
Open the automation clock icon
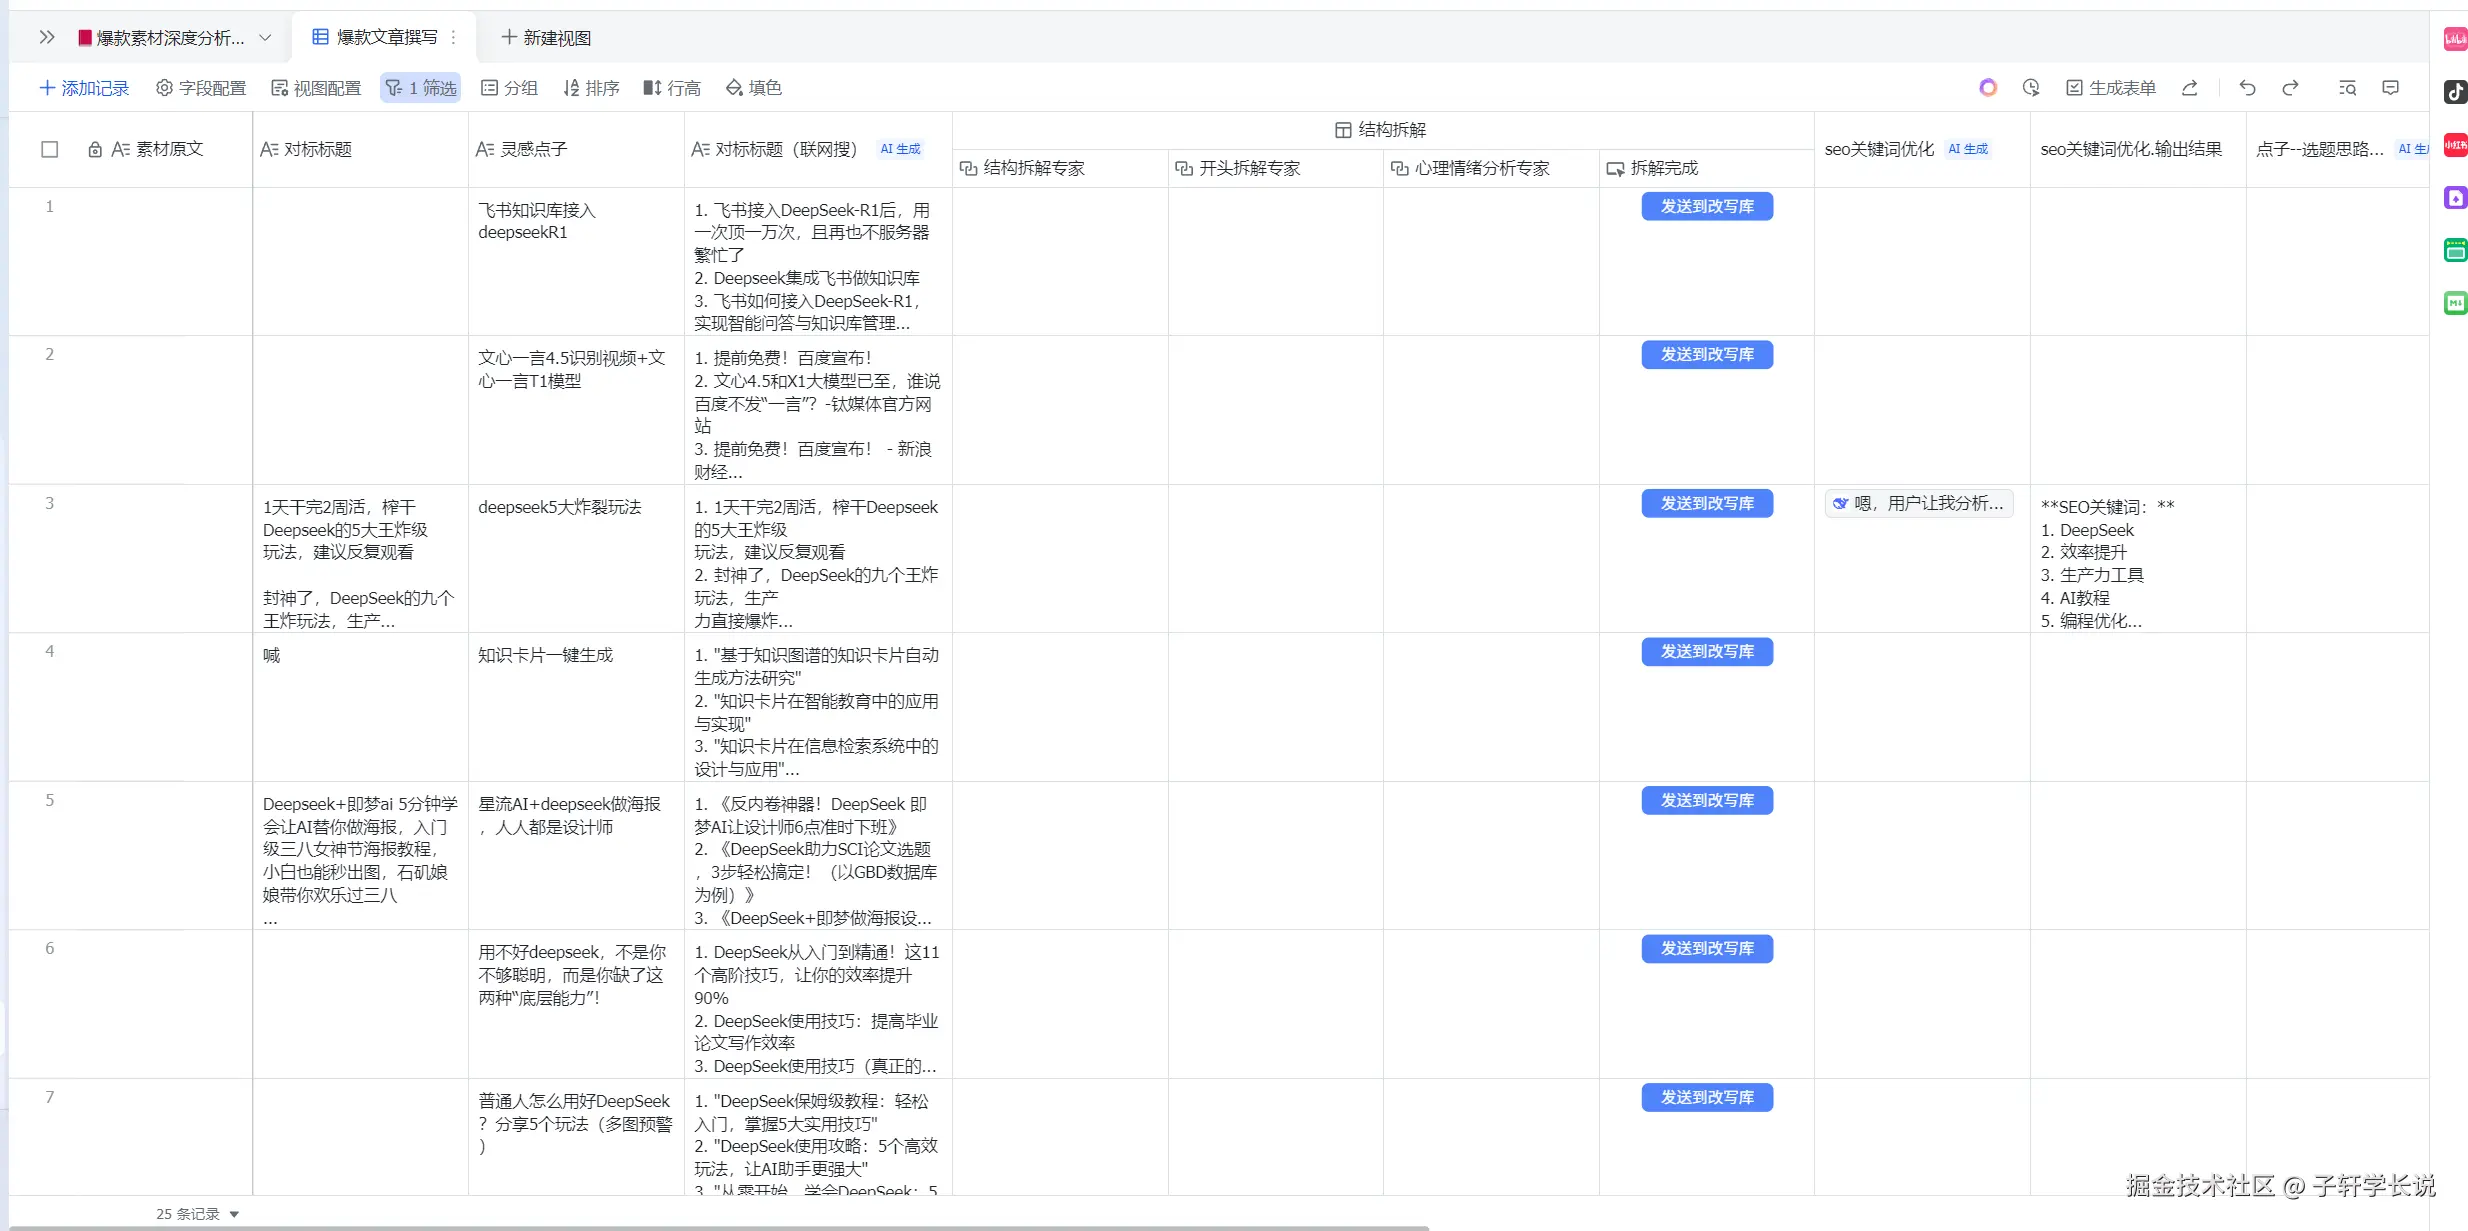point(2030,88)
